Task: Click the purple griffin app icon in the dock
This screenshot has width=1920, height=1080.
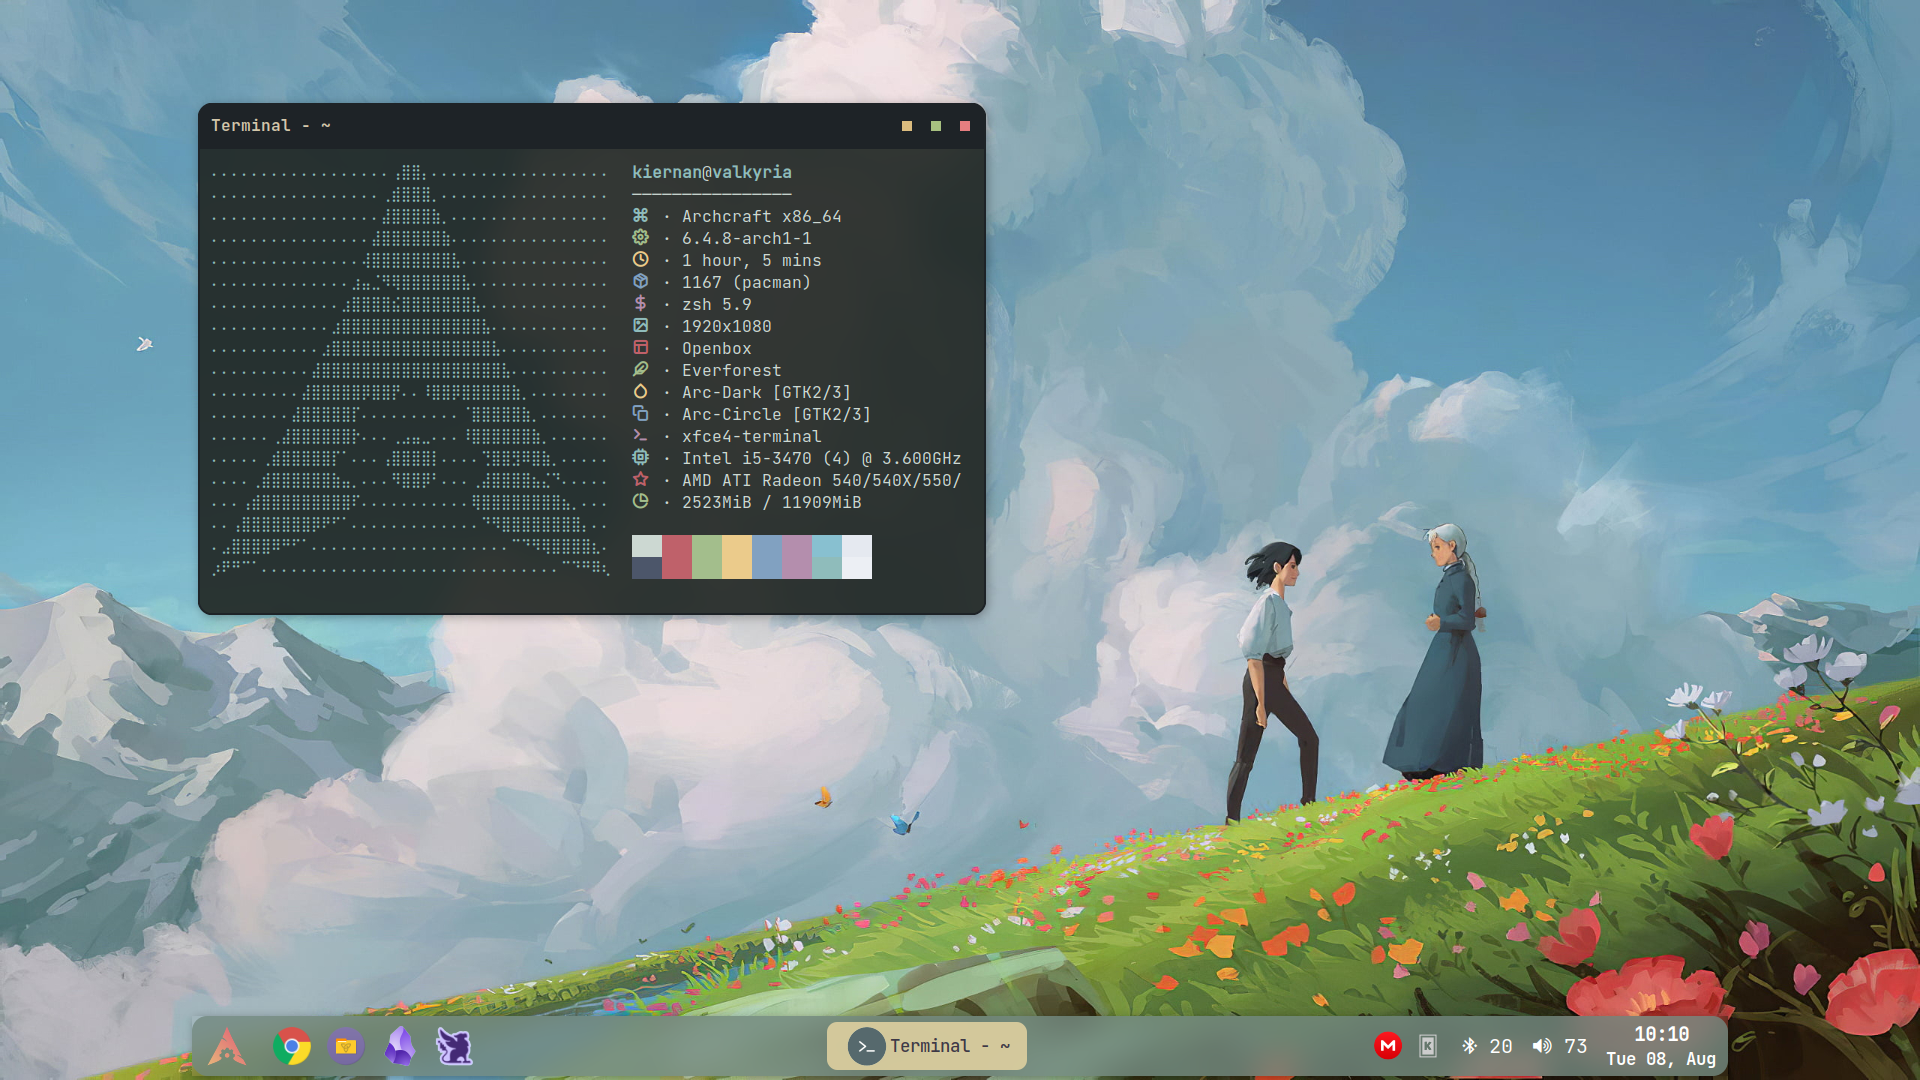Action: (x=455, y=1046)
